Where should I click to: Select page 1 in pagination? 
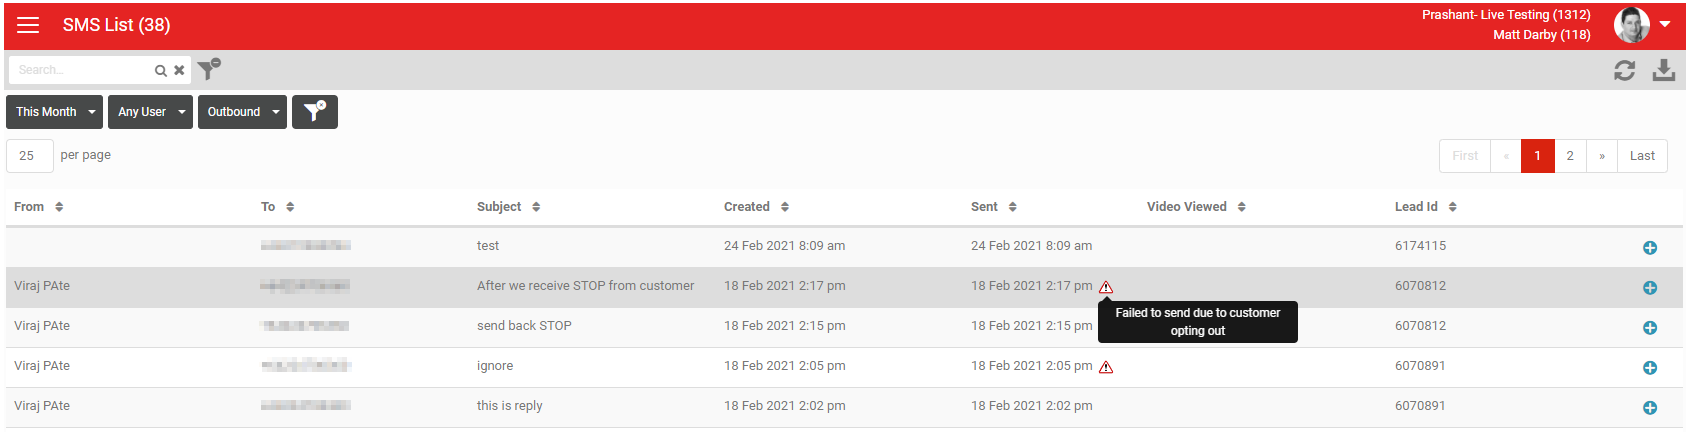pyautogui.click(x=1538, y=156)
